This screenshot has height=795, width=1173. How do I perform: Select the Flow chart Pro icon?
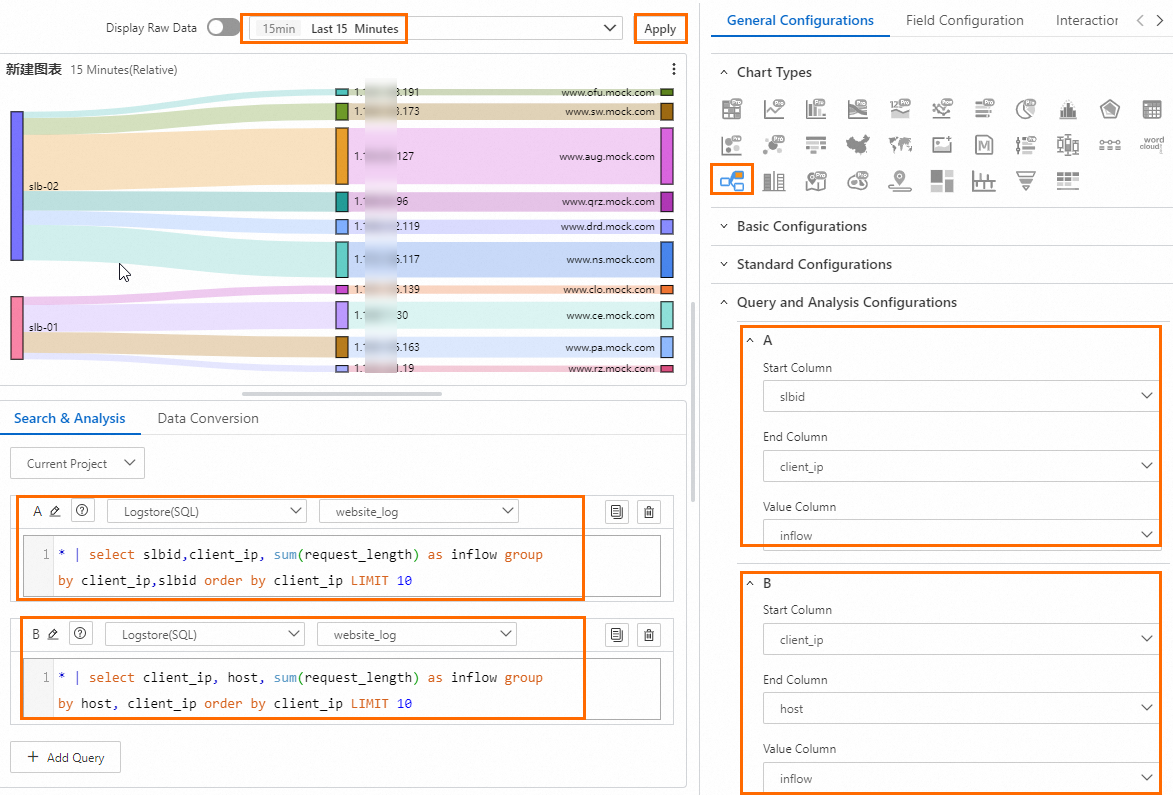point(858,109)
